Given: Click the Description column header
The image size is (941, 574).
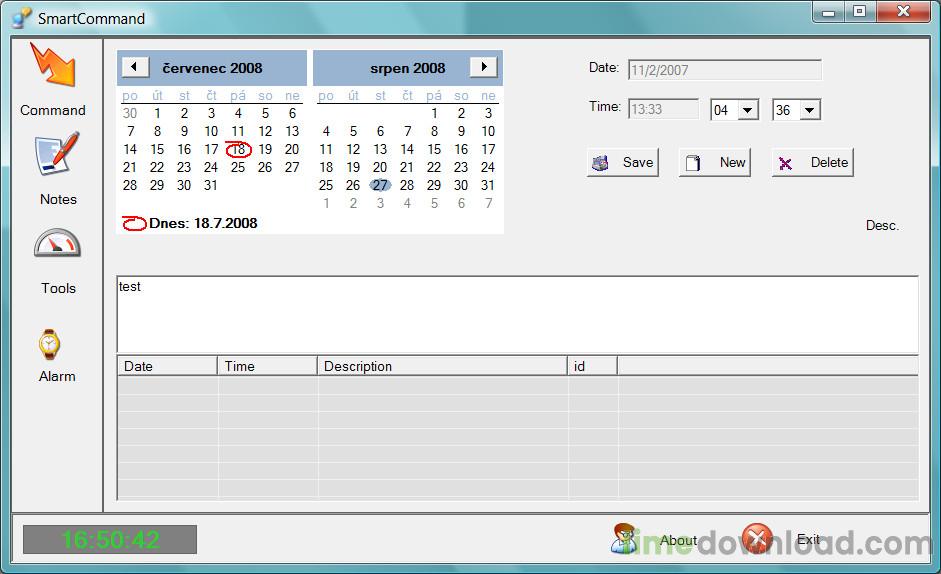Looking at the screenshot, I should (442, 366).
